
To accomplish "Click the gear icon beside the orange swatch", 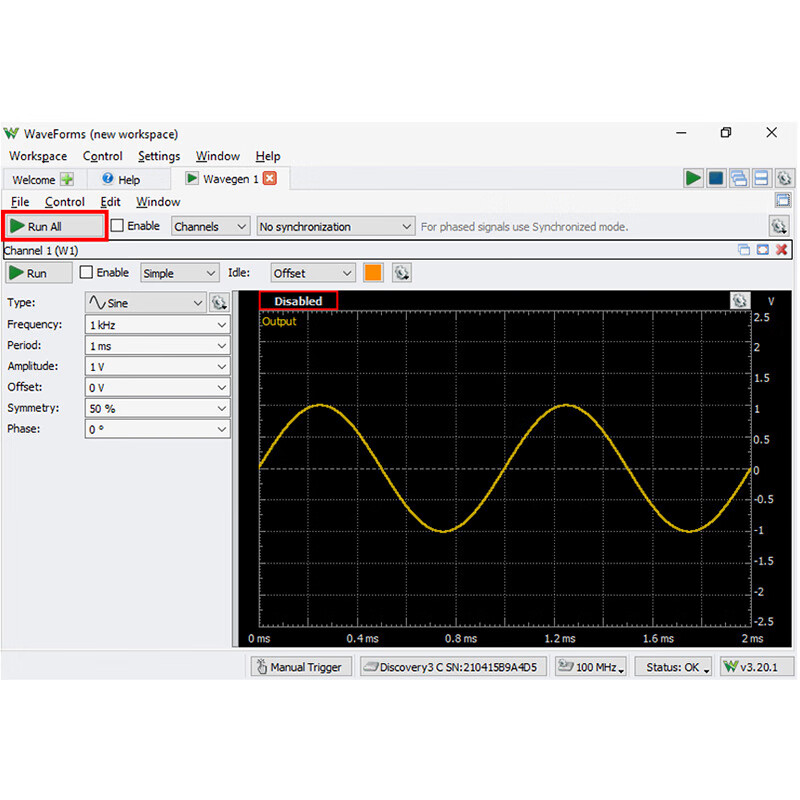I will pyautogui.click(x=401, y=273).
